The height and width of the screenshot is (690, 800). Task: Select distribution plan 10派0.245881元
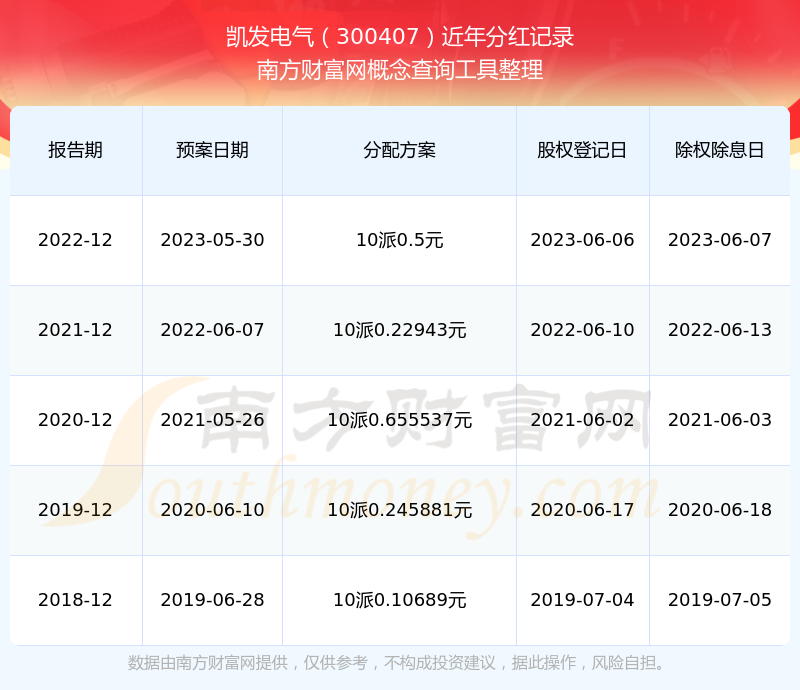[399, 509]
